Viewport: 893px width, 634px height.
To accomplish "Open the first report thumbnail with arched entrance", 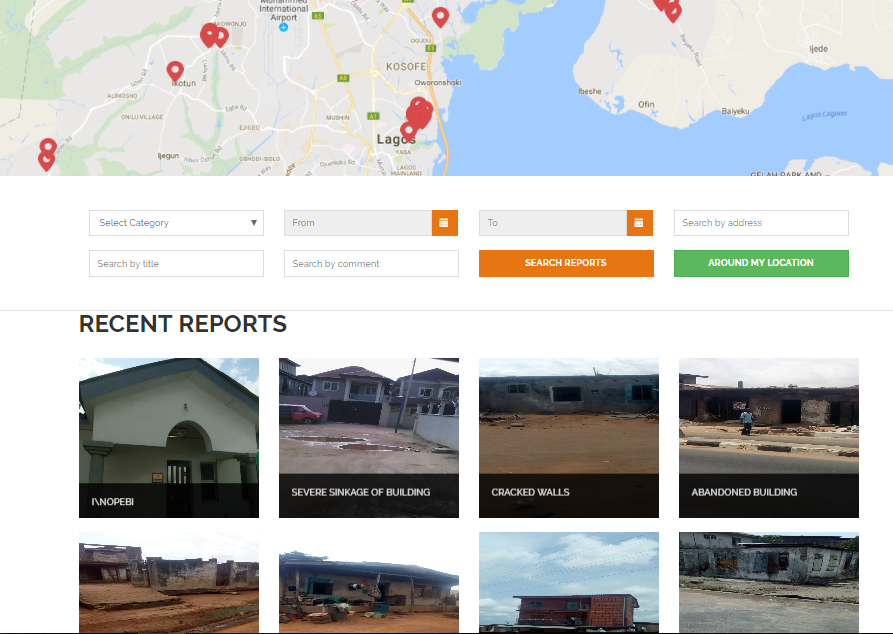I will [x=168, y=438].
